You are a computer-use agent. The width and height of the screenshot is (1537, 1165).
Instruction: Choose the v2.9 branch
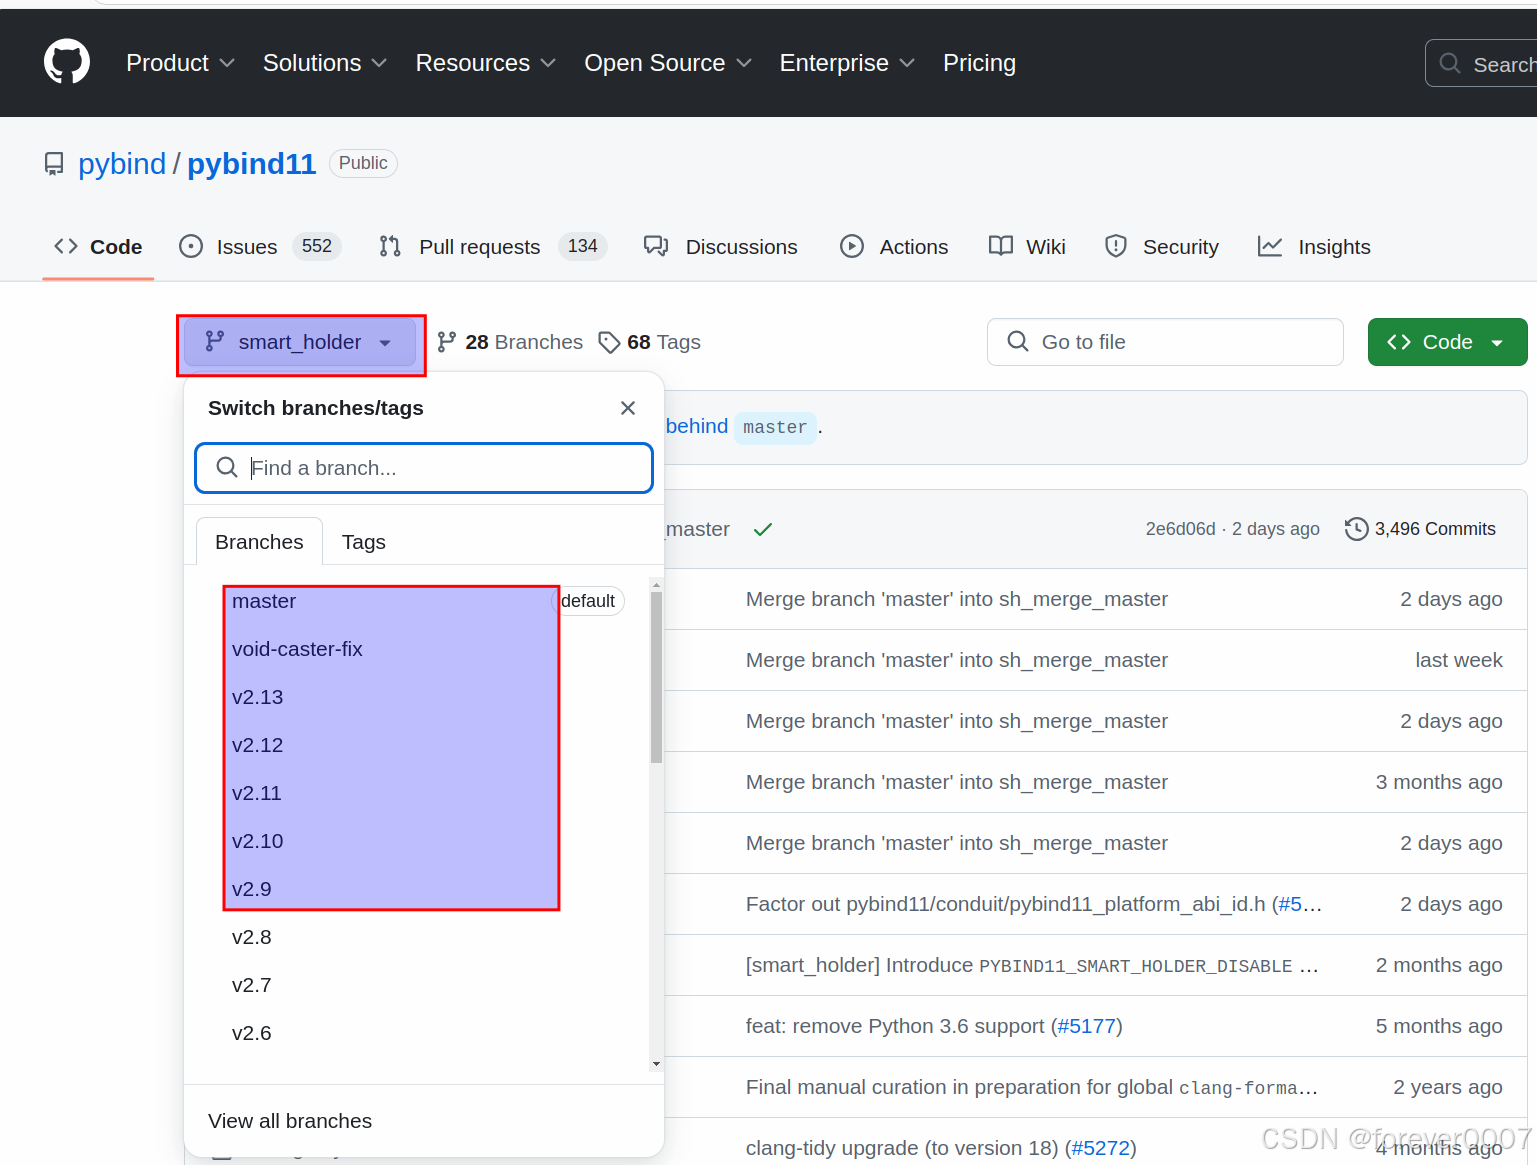pos(252,889)
